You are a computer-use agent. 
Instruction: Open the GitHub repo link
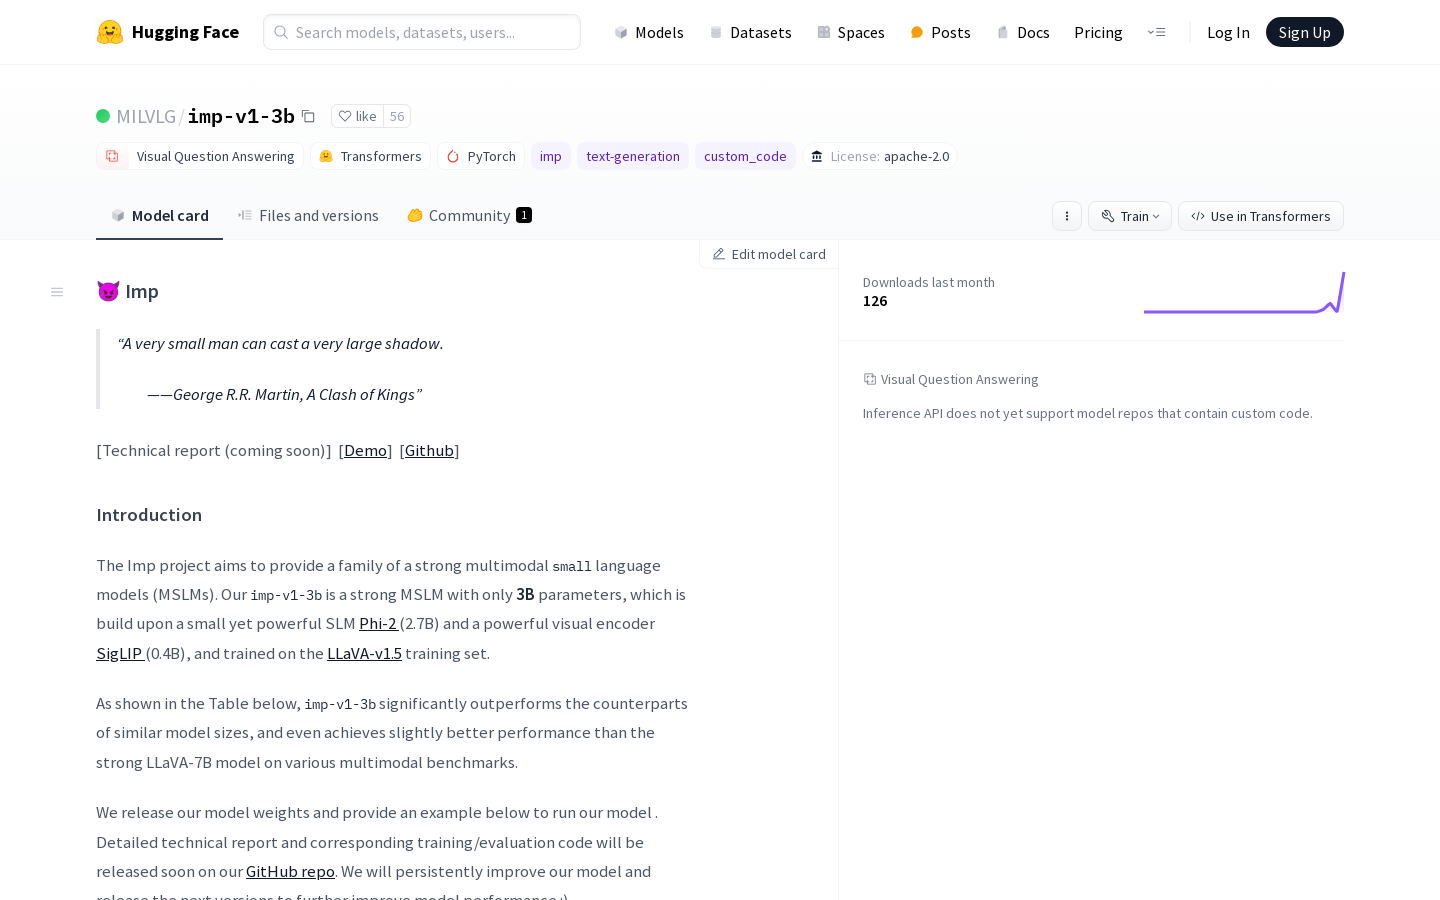(x=290, y=871)
